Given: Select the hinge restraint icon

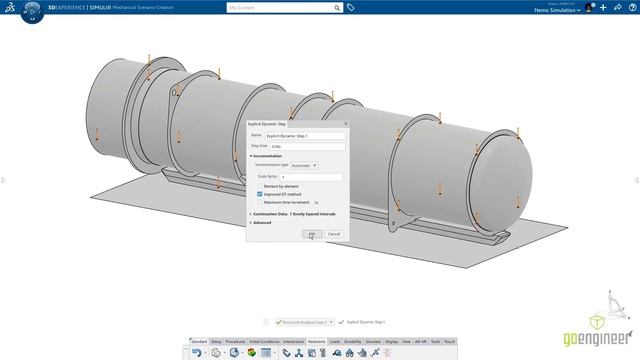Looking at the screenshot, I should [350, 353].
